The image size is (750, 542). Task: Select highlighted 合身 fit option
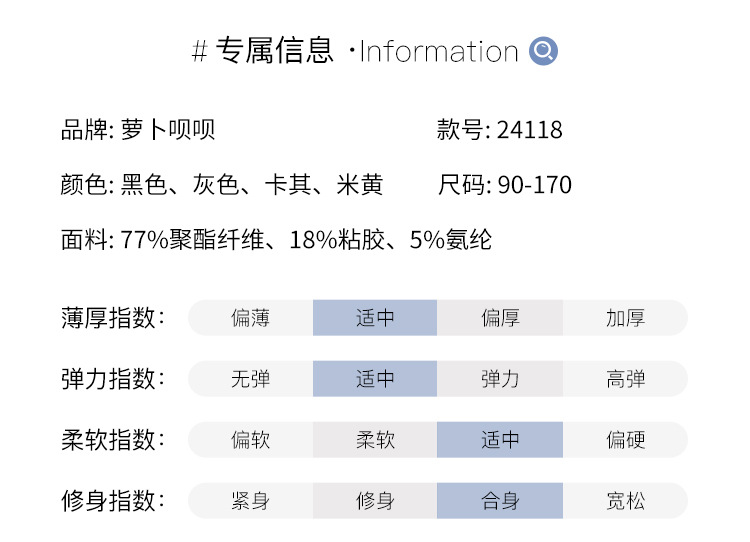point(500,501)
